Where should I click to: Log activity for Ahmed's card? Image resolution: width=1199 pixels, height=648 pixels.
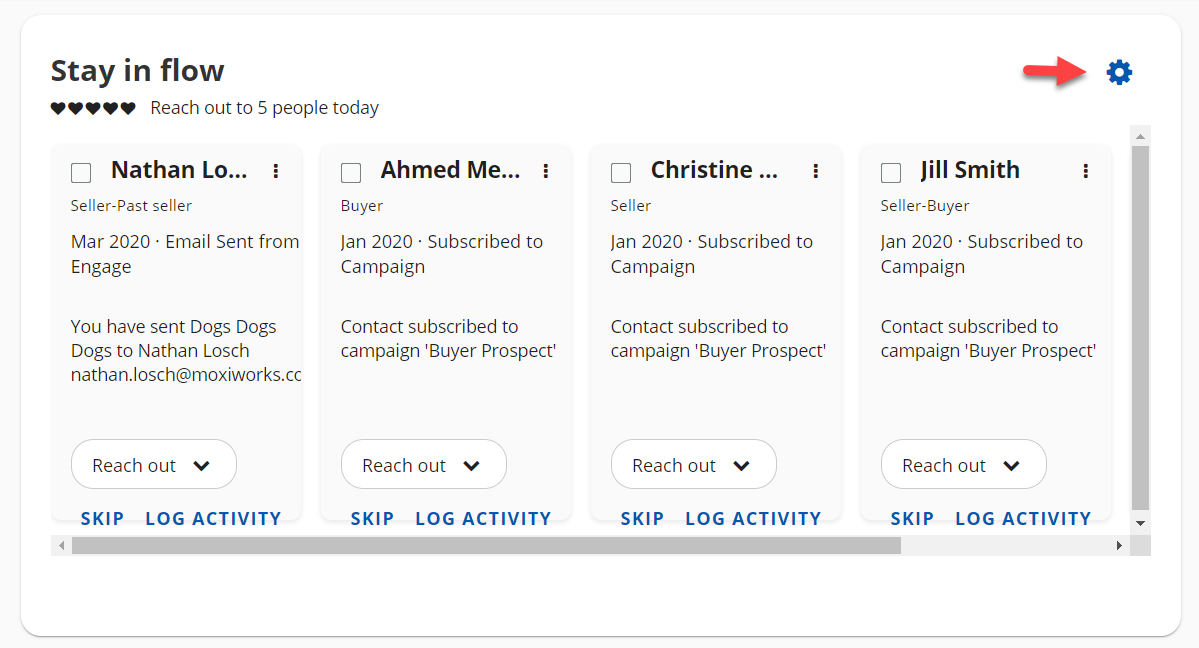483,518
